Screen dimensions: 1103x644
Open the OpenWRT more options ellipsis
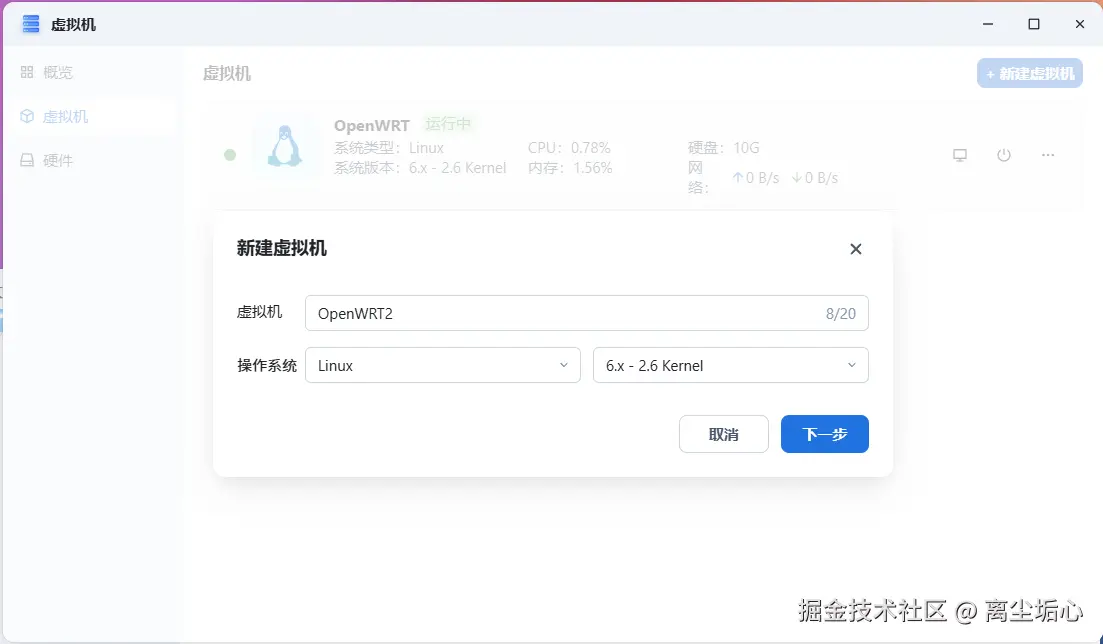(x=1048, y=155)
